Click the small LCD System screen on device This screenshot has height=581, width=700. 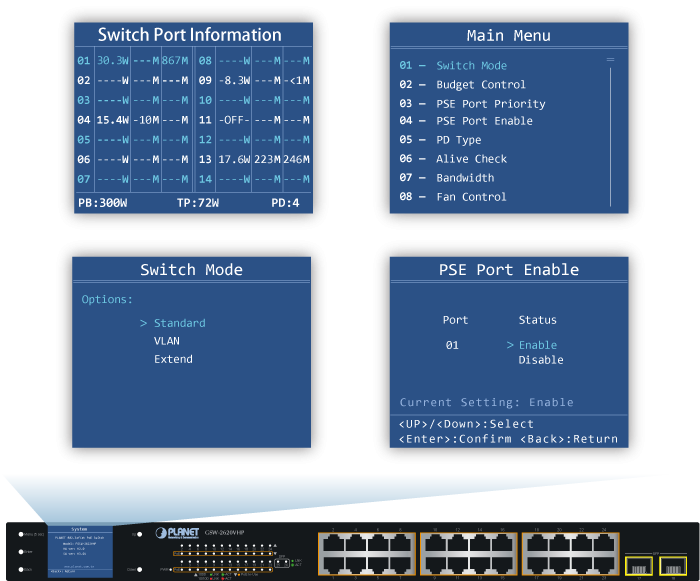pos(80,551)
